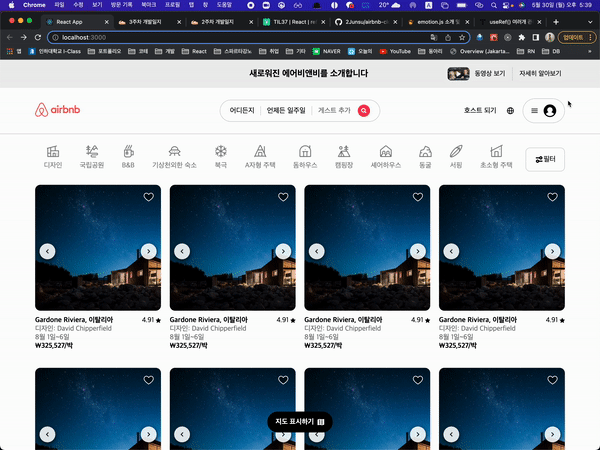Open first listing photo Gardone Riviera
Viewport: 600px width, 450px height.
pyautogui.click(x=98, y=248)
